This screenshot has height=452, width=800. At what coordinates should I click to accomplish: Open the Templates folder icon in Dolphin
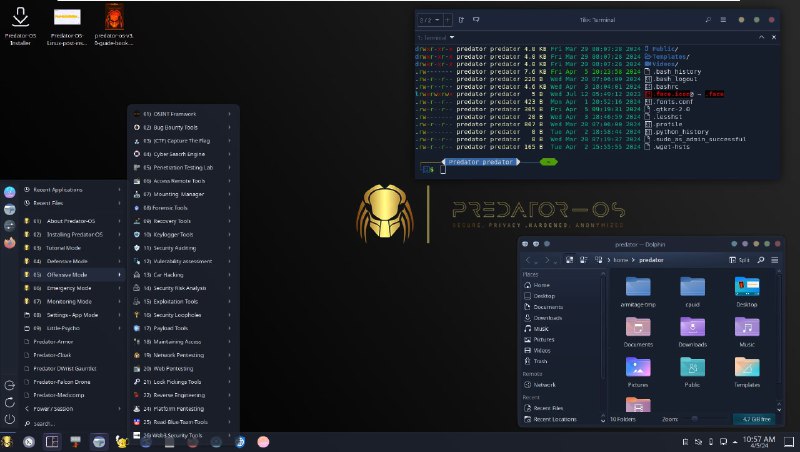(x=747, y=372)
